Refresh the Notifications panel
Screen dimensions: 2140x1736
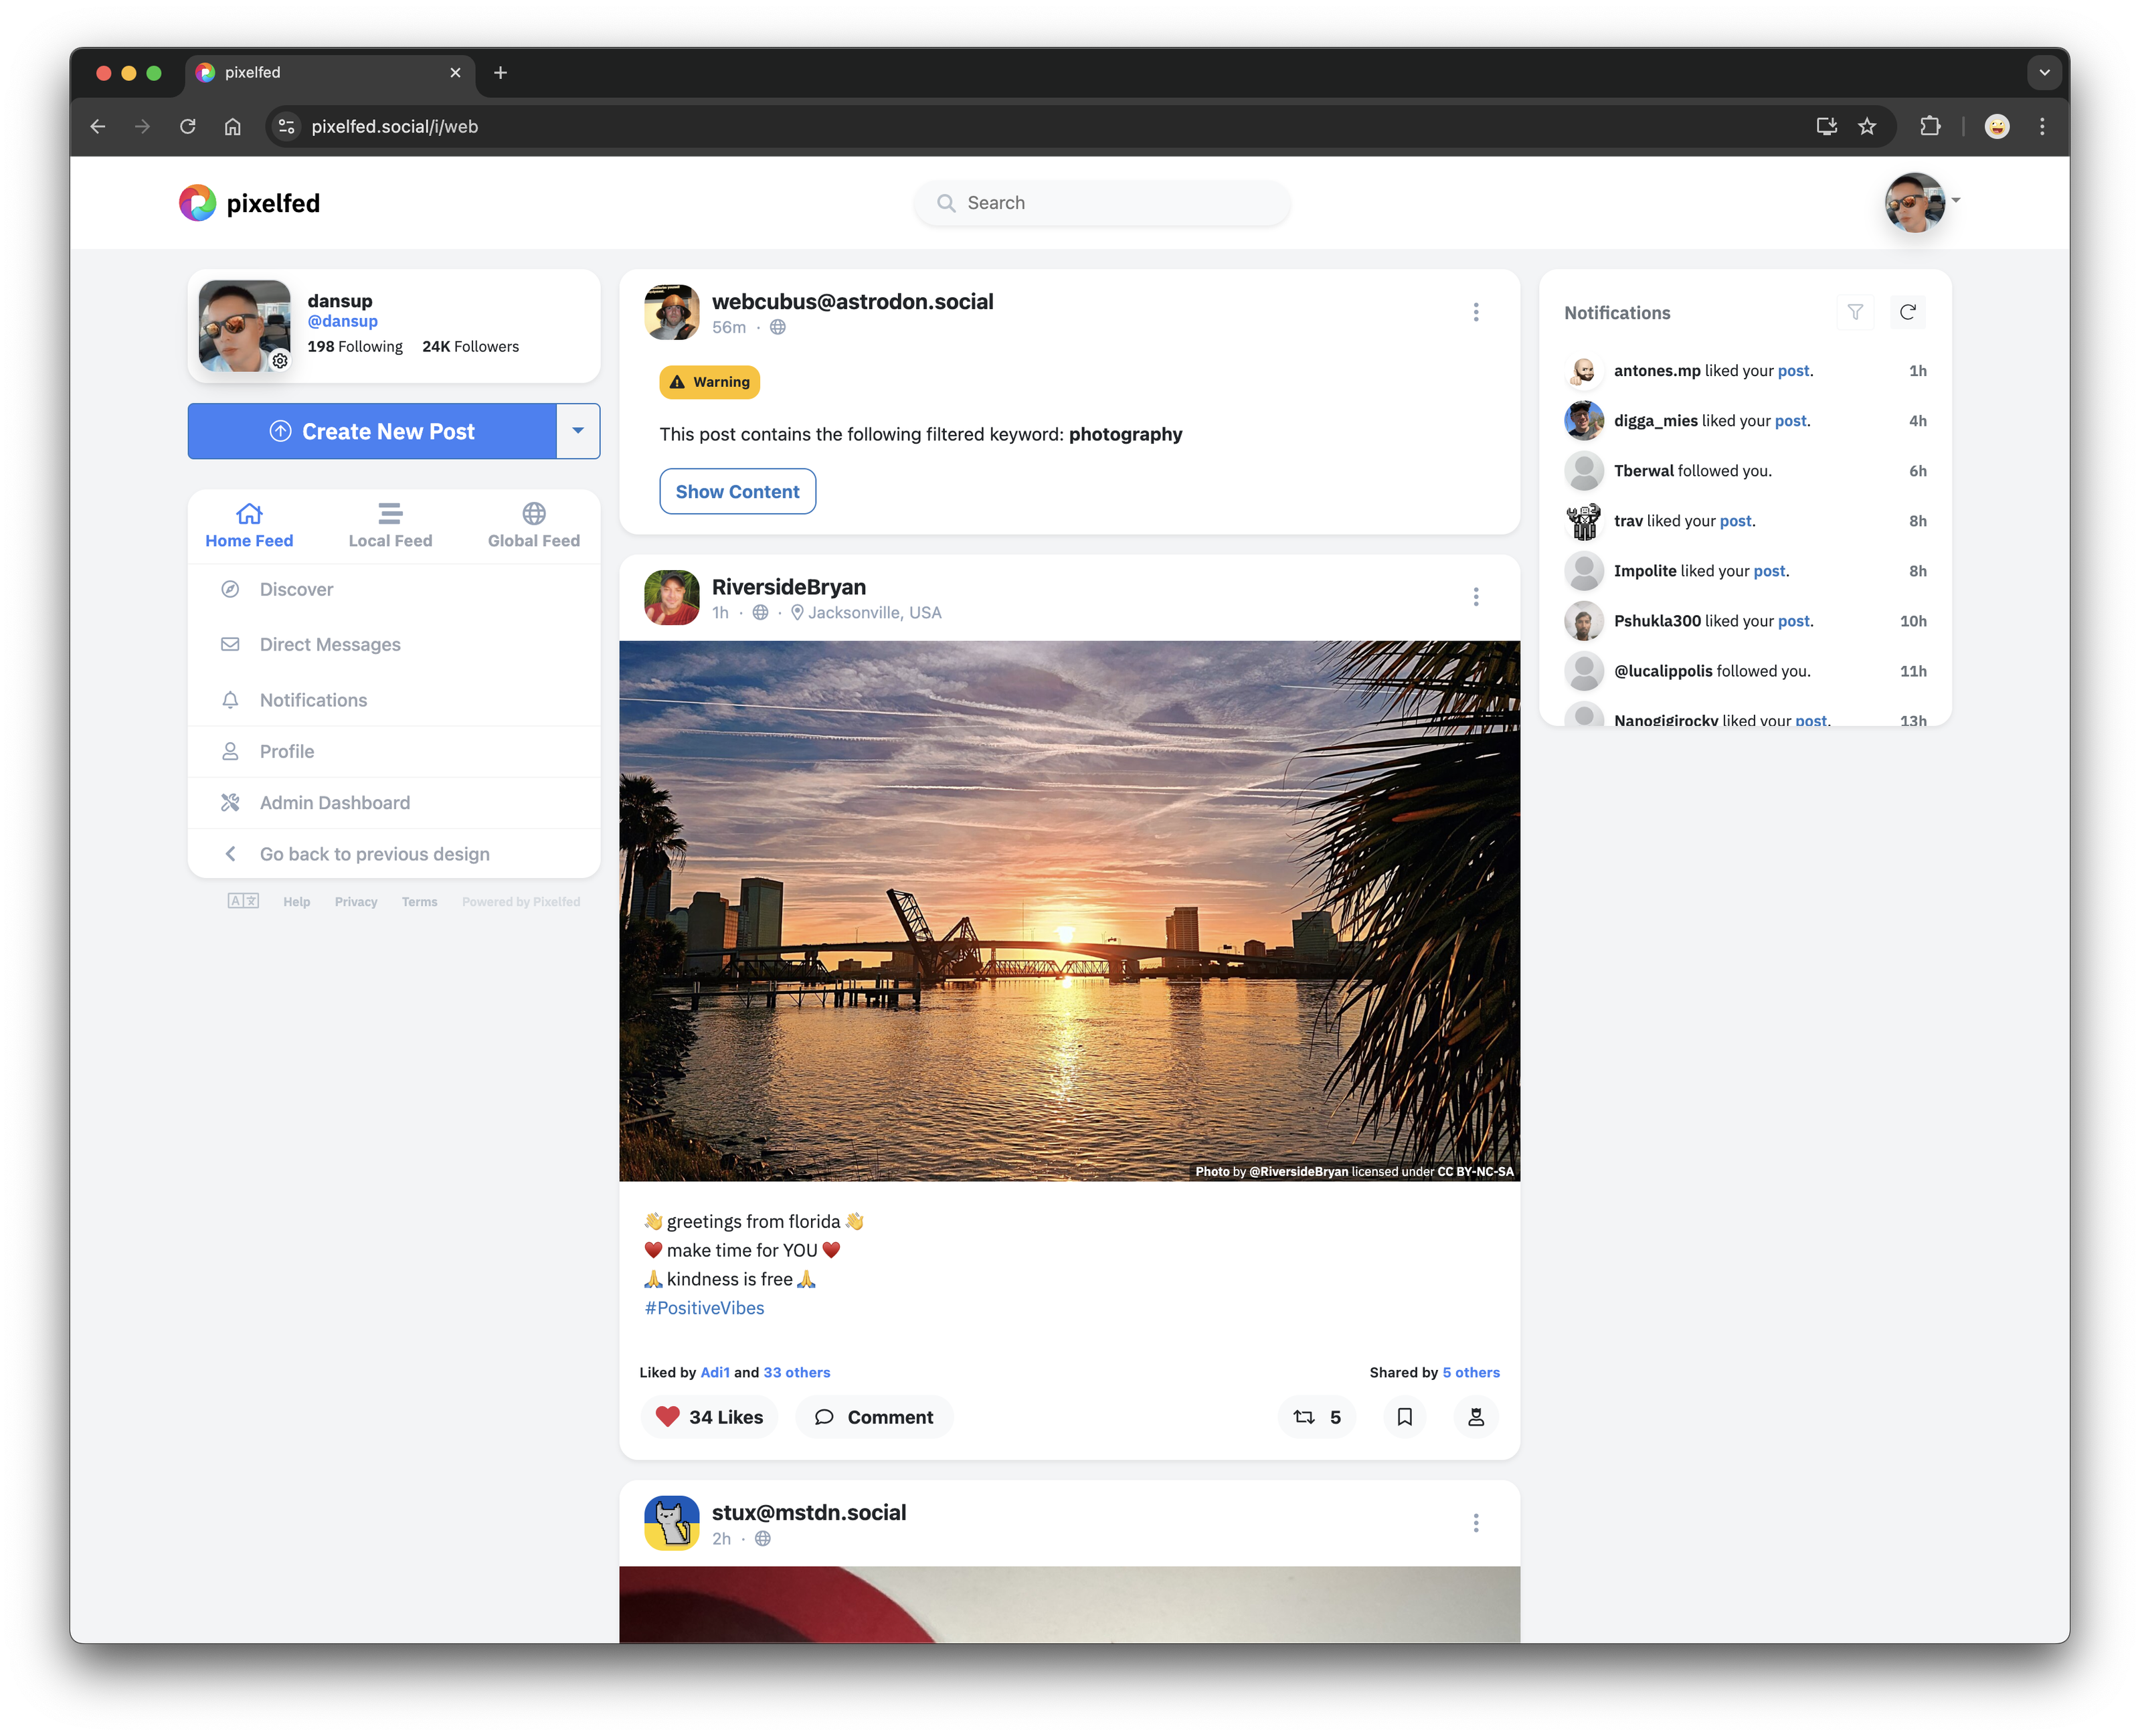coord(1907,312)
